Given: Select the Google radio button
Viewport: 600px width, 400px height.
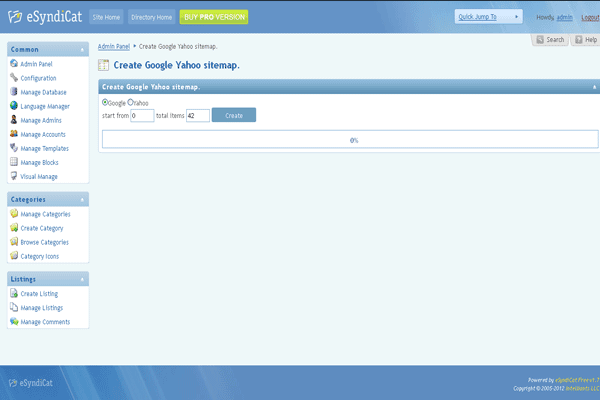Looking at the screenshot, I should pyautogui.click(x=105, y=102).
